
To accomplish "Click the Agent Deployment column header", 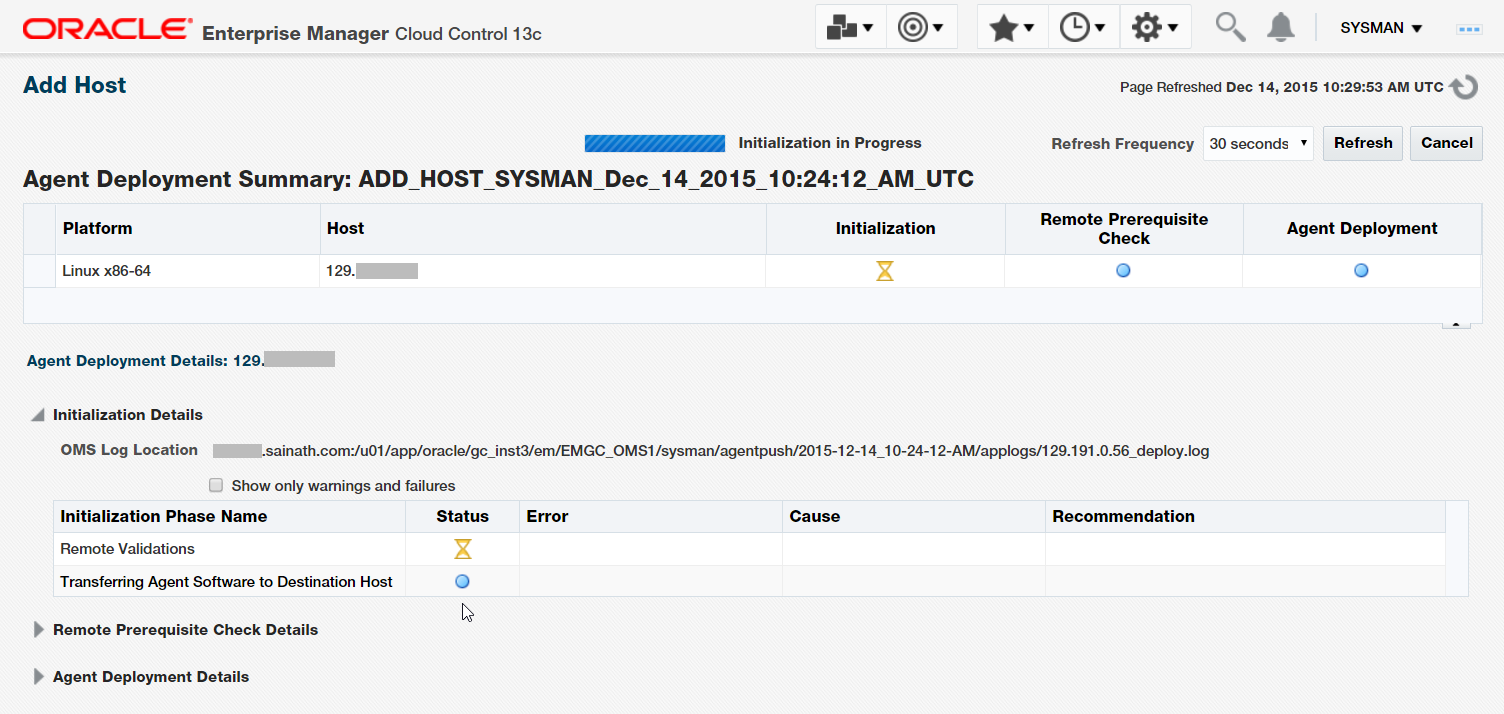I will tap(1362, 229).
